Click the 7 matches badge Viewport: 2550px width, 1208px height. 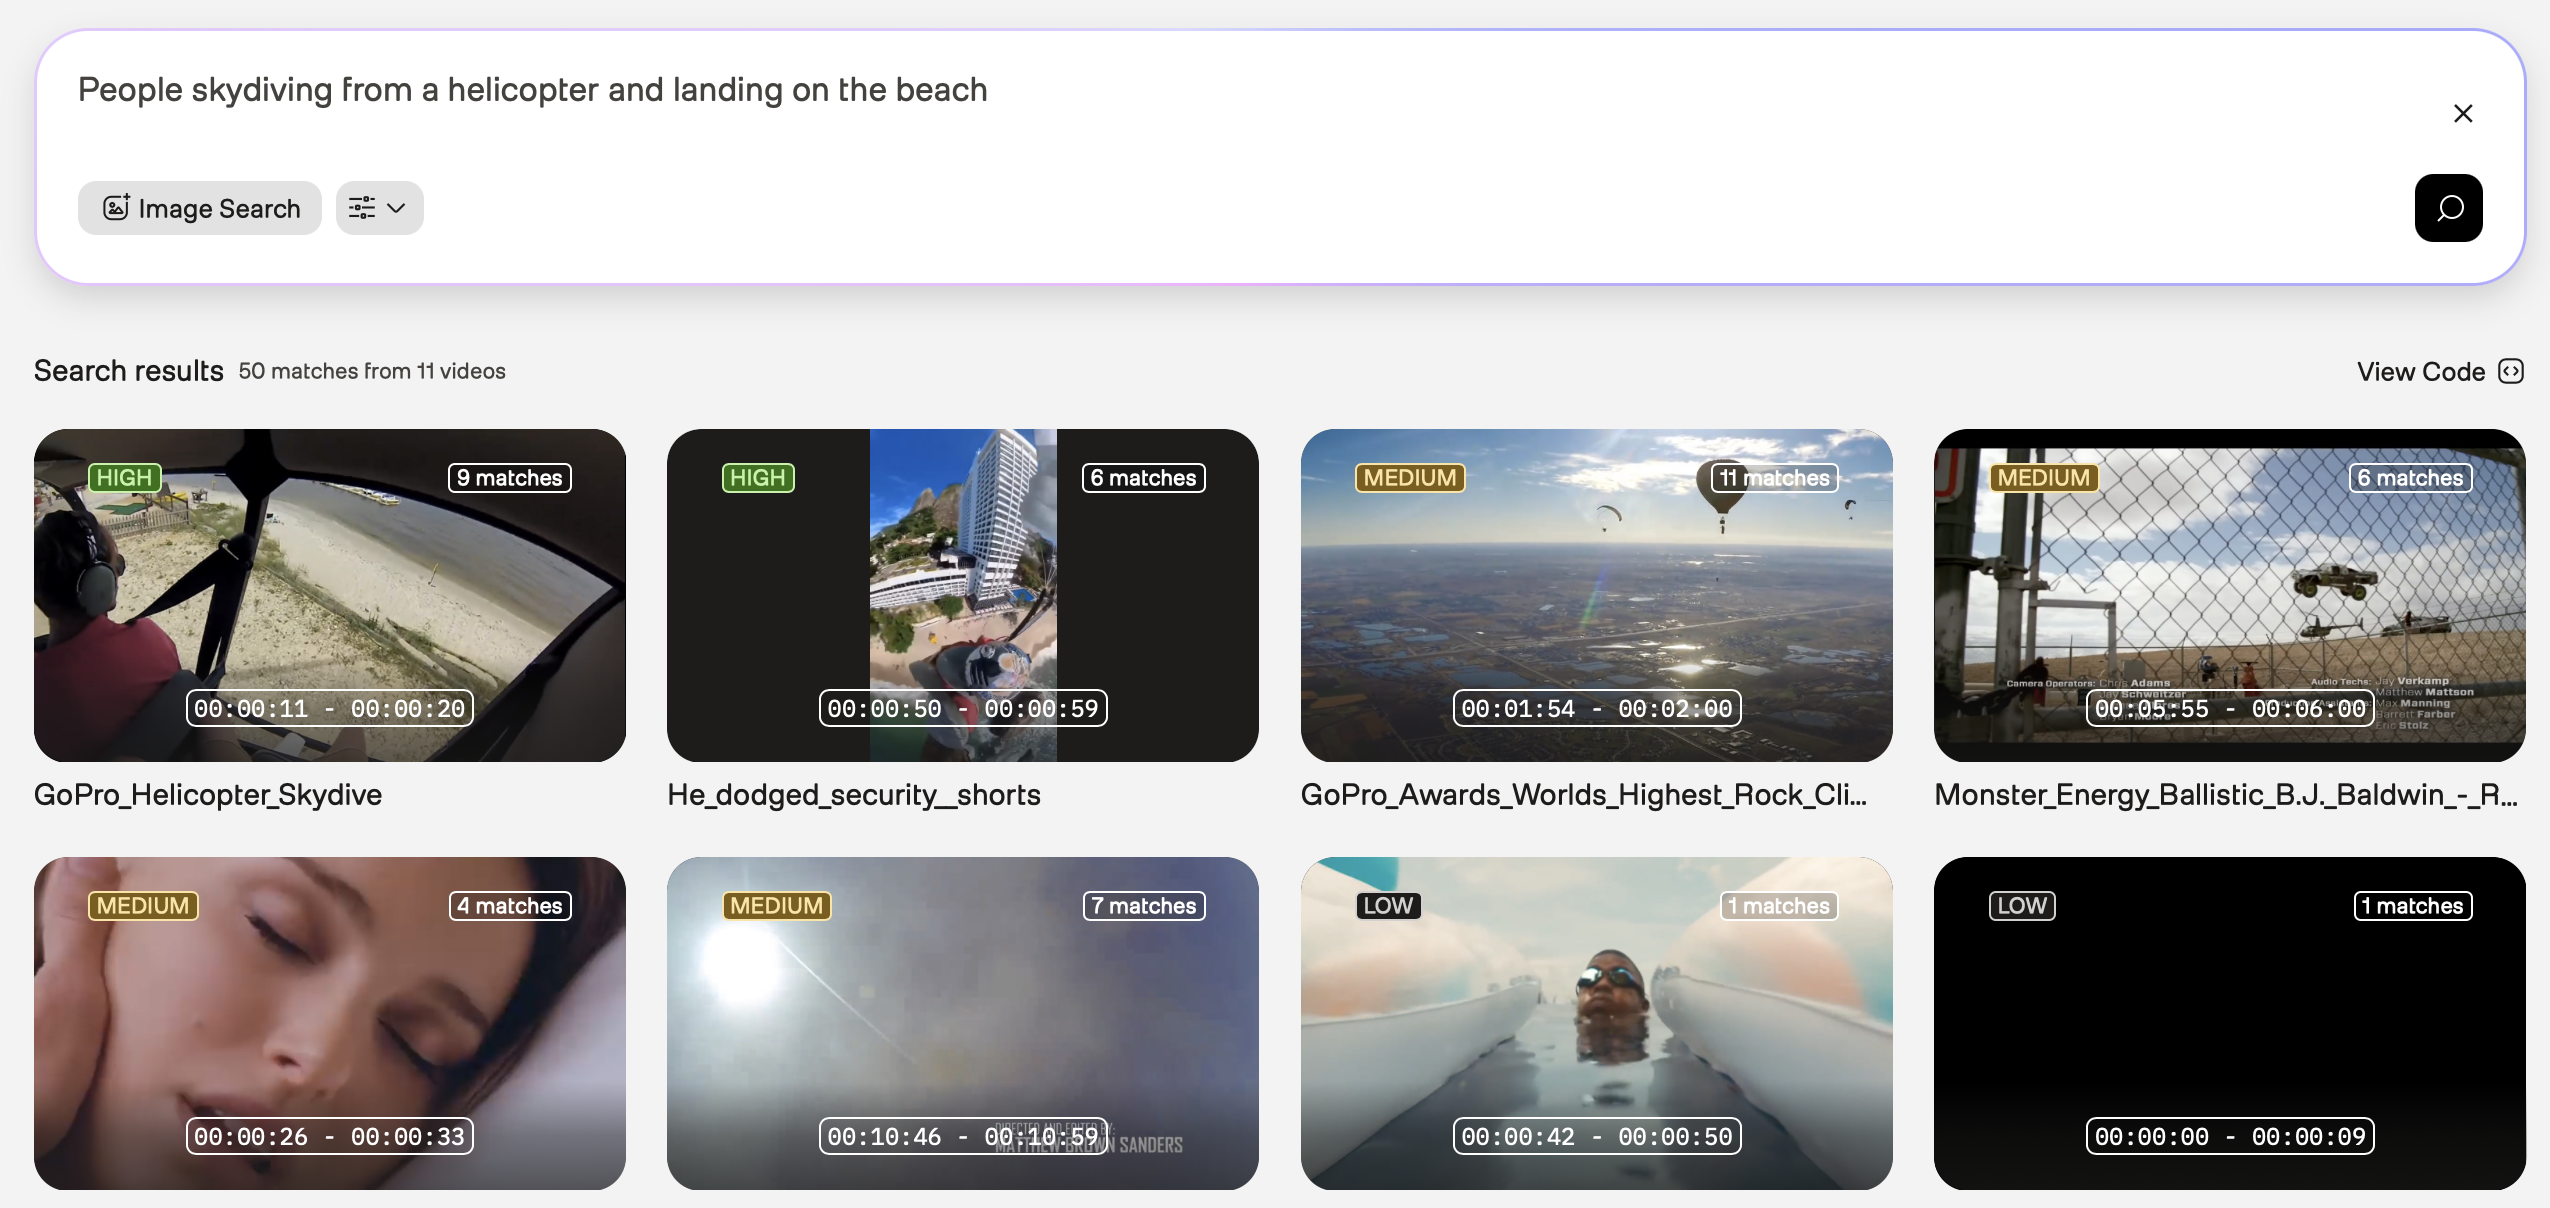(1143, 906)
